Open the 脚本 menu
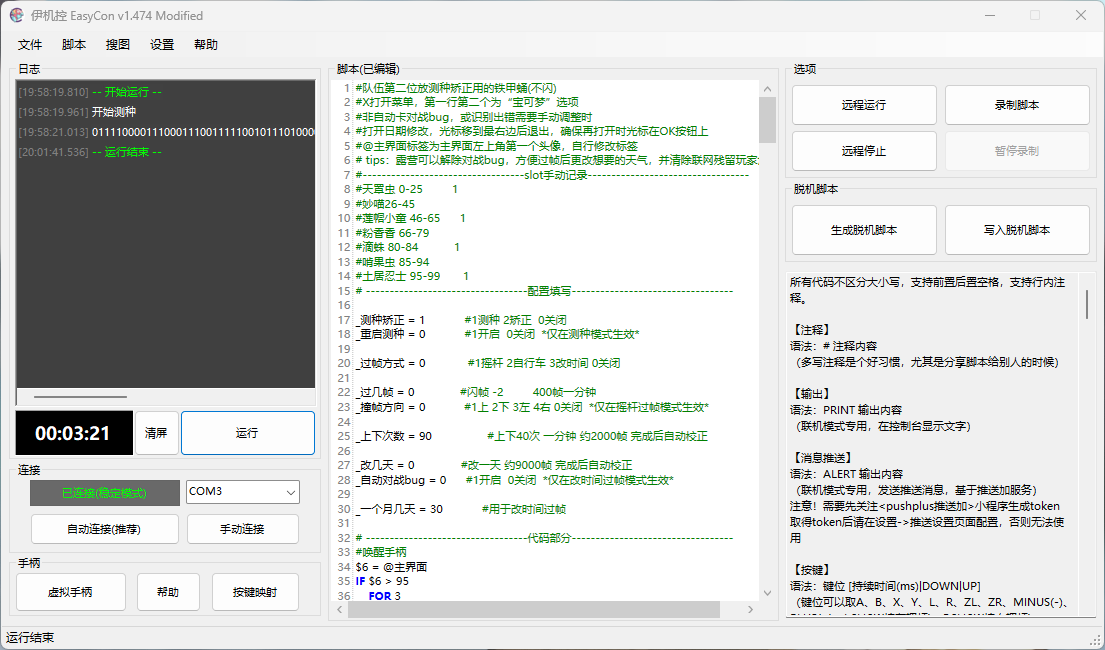Image resolution: width=1105 pixels, height=650 pixels. [x=74, y=45]
